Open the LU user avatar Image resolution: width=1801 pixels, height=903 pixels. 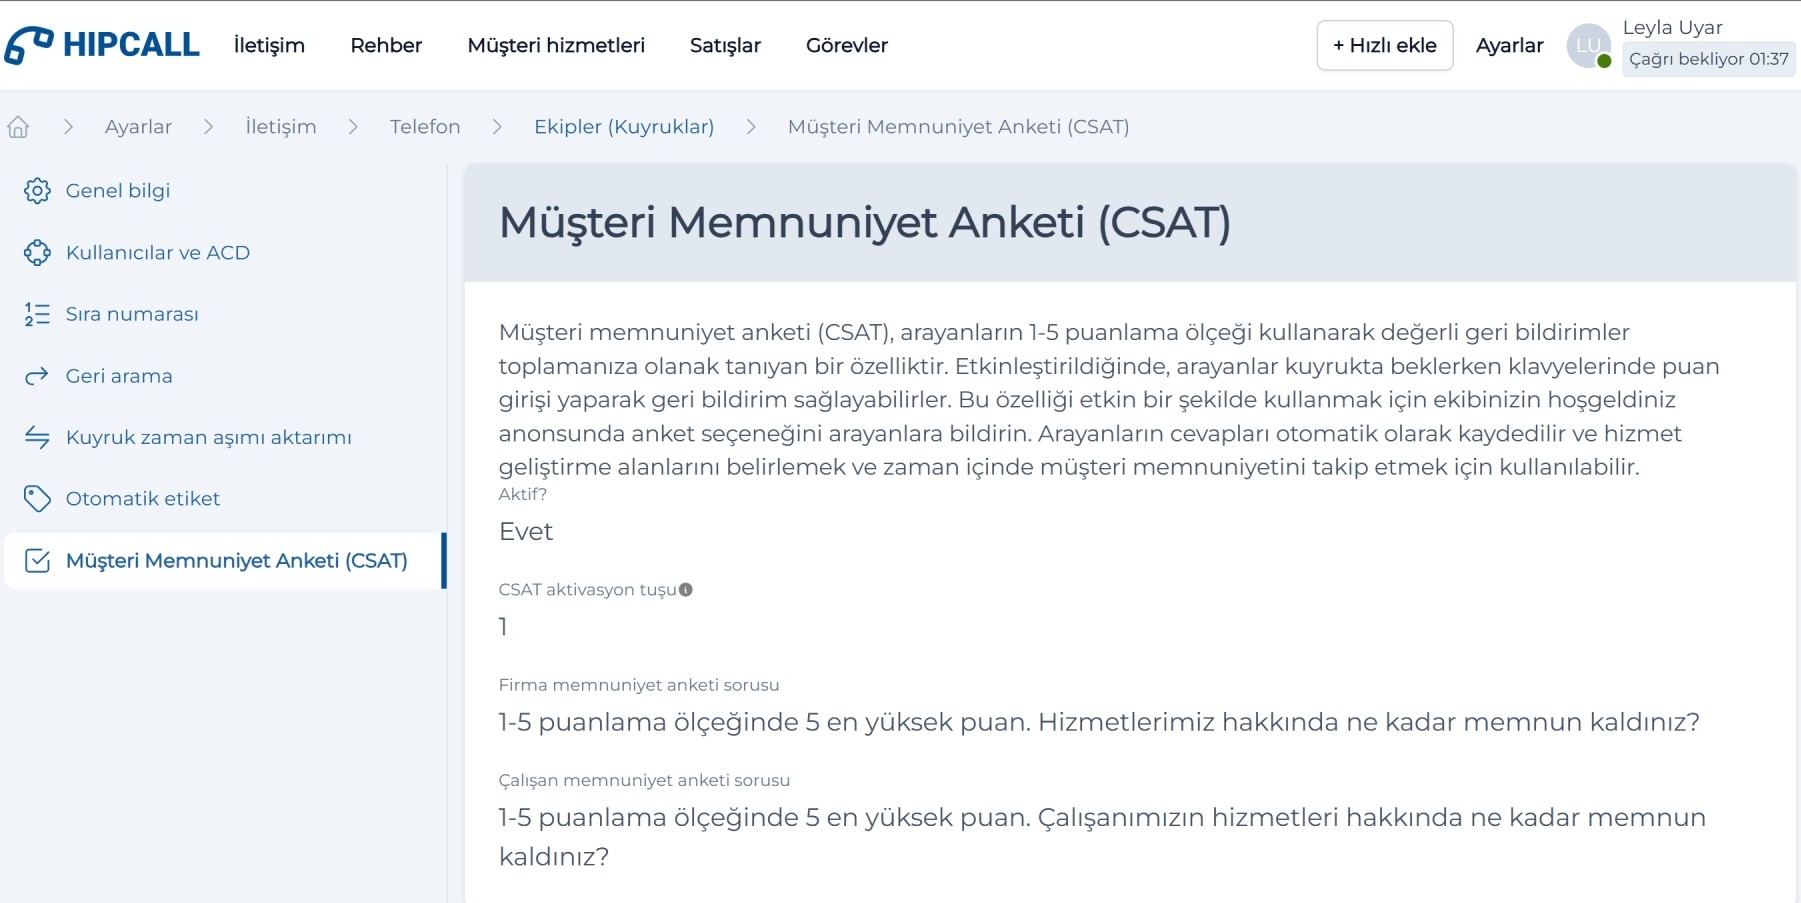pyautogui.click(x=1589, y=46)
